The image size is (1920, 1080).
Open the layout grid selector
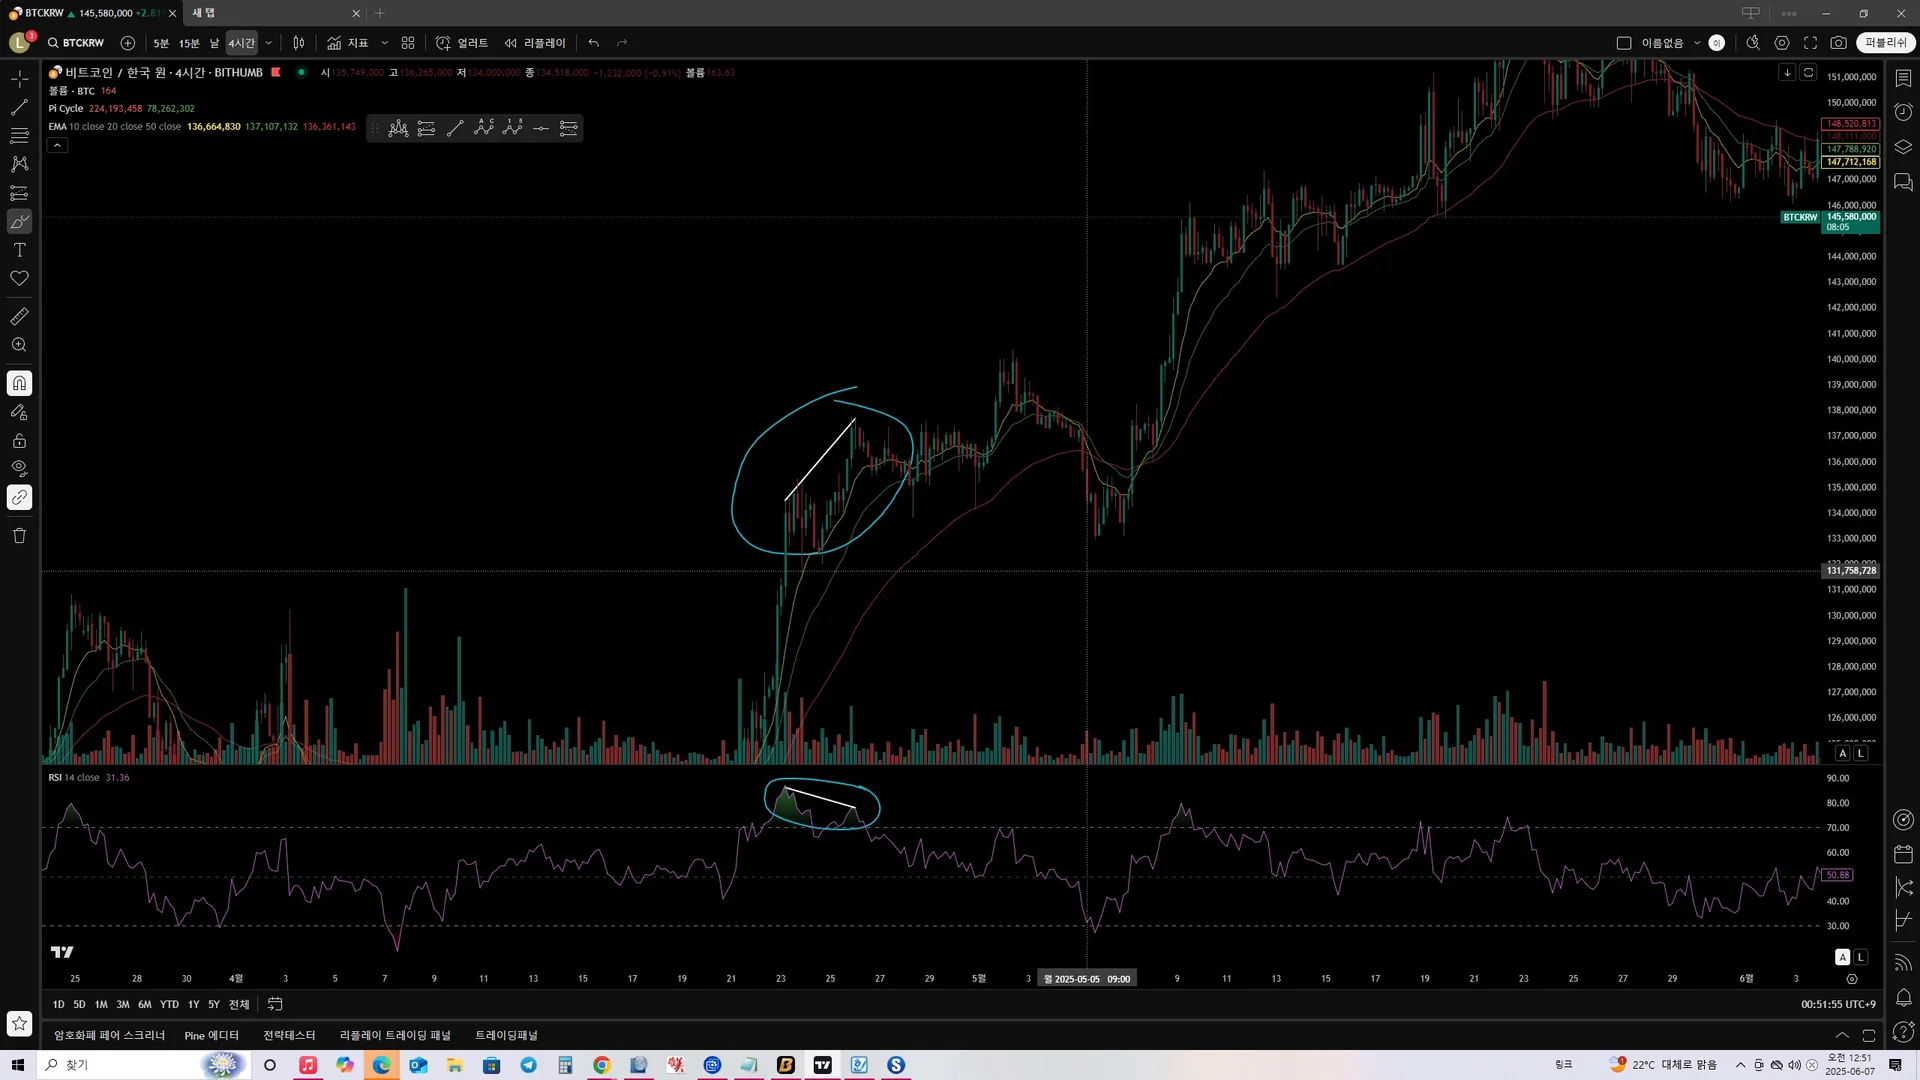(x=408, y=43)
